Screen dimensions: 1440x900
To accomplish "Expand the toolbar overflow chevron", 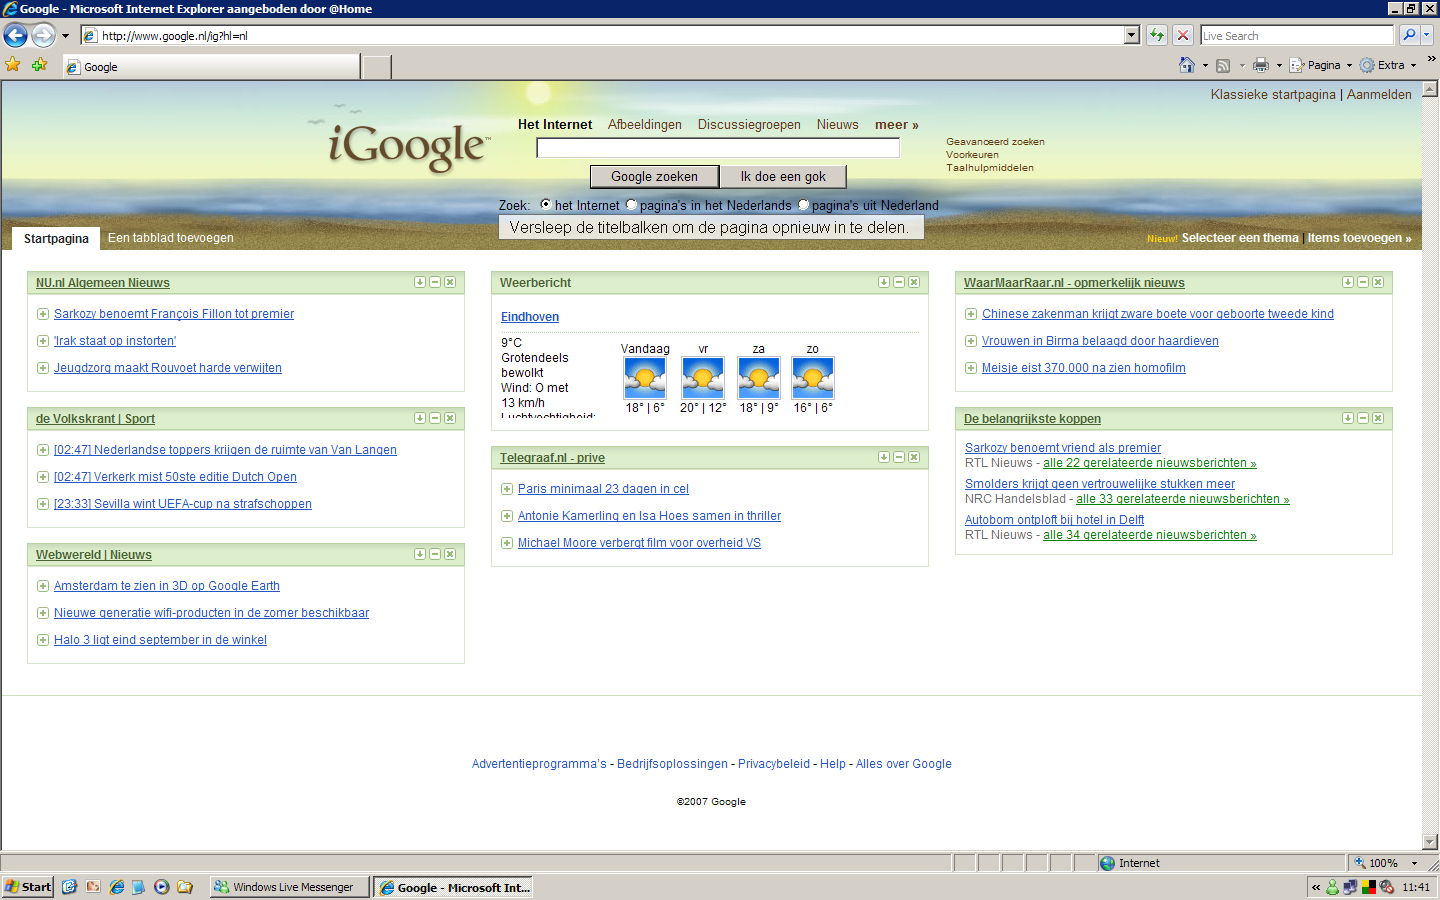I will tap(1431, 59).
